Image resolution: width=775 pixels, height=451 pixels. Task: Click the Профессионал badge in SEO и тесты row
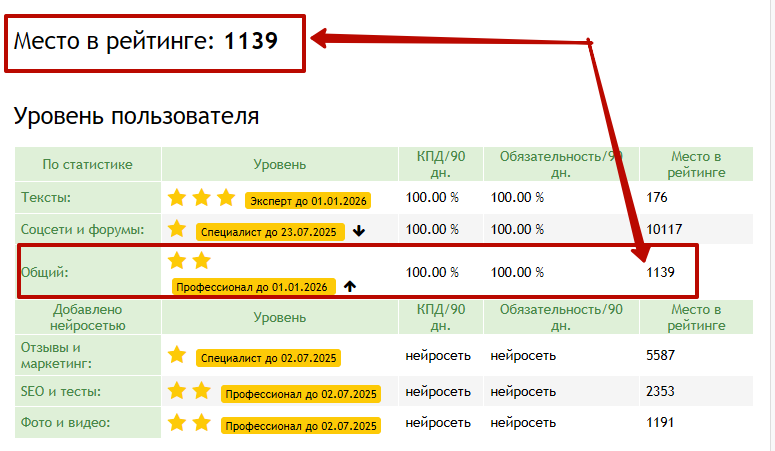[301, 393]
